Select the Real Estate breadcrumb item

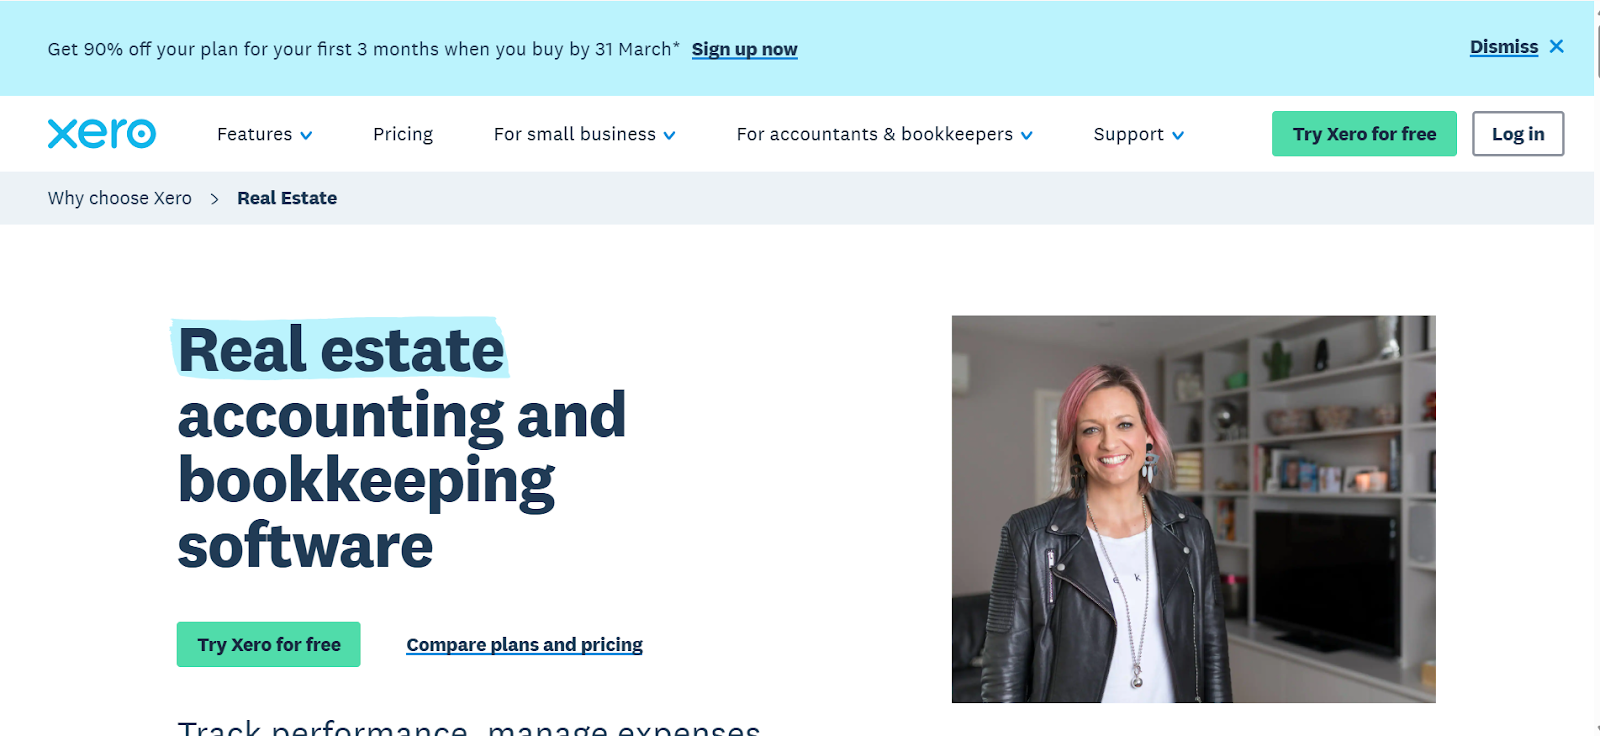(x=287, y=198)
